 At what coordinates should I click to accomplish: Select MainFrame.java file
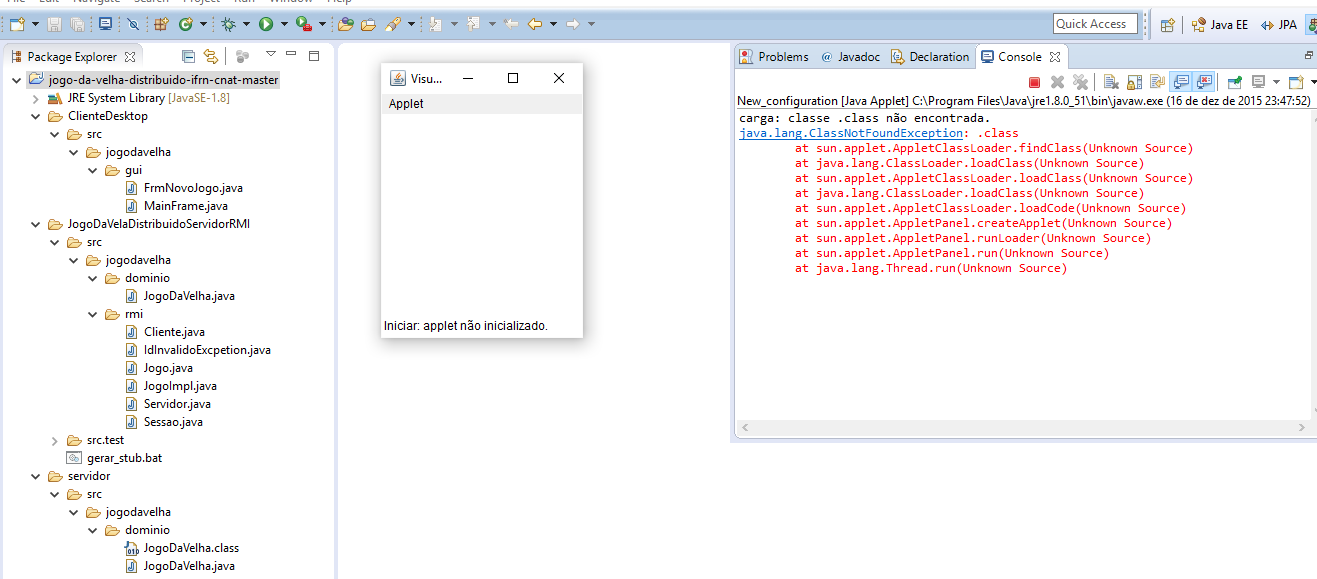tap(176, 206)
